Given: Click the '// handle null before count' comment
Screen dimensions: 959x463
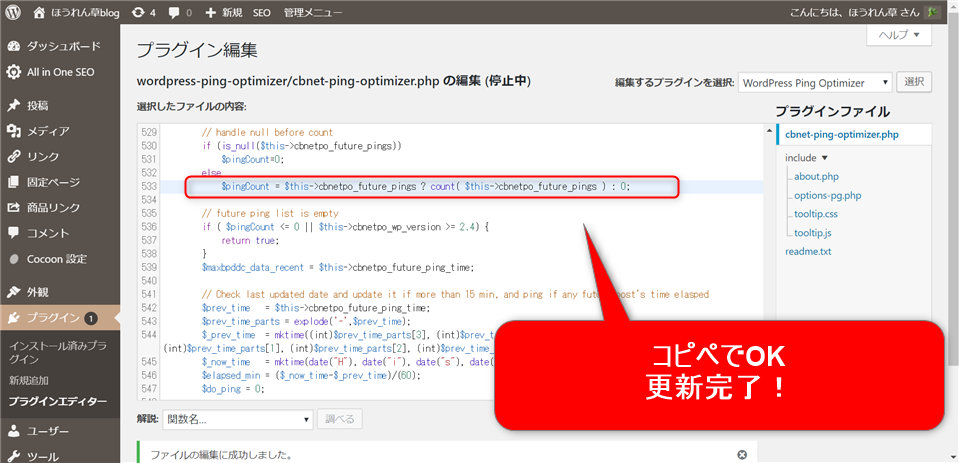Looking at the screenshot, I should (267, 132).
